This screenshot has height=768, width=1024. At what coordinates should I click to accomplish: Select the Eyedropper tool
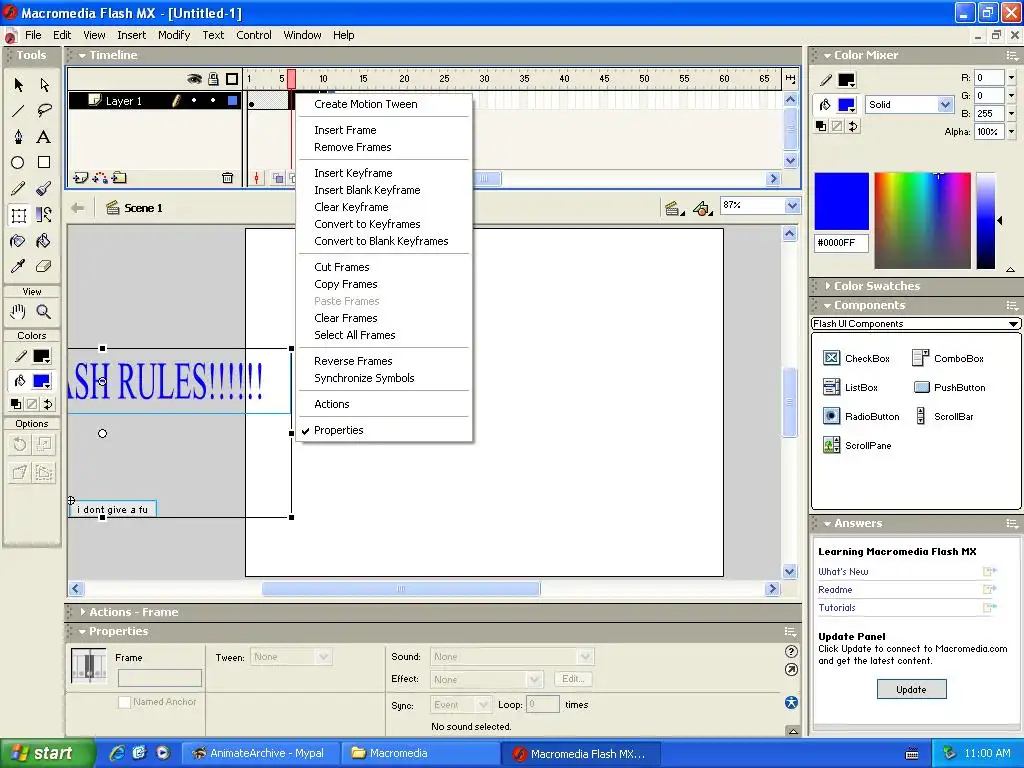(18, 266)
